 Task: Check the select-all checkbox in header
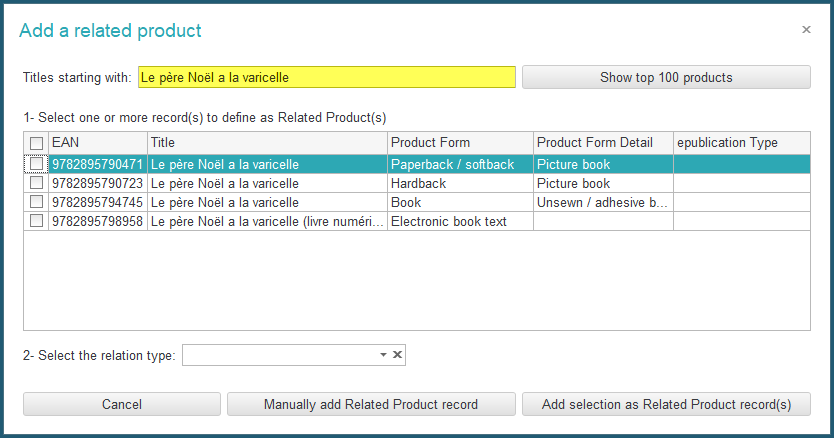[36, 143]
